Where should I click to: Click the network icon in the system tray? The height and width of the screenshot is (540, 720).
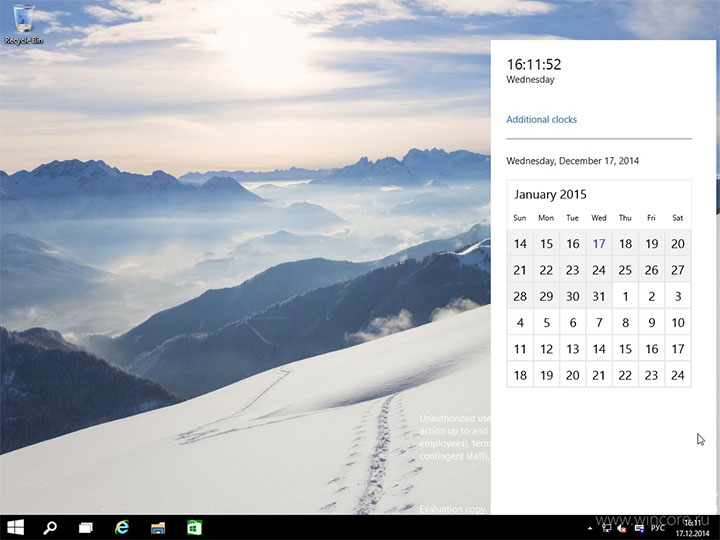point(605,527)
